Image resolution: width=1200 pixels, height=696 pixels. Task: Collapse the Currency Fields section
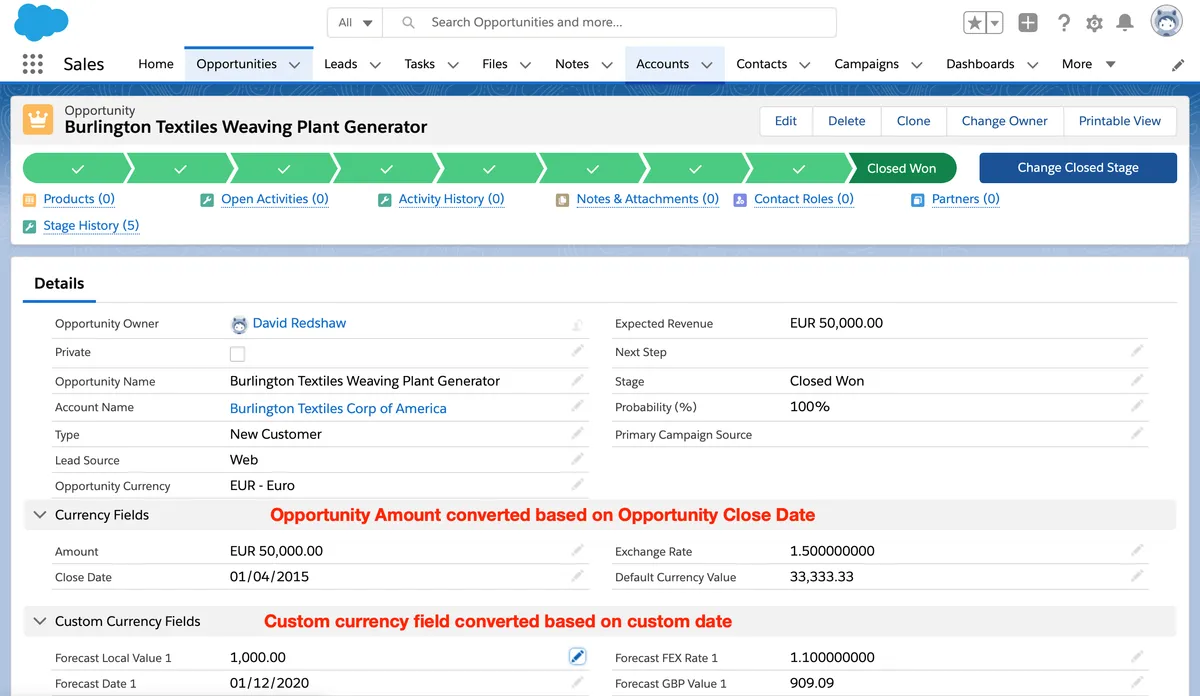pyautogui.click(x=40, y=515)
